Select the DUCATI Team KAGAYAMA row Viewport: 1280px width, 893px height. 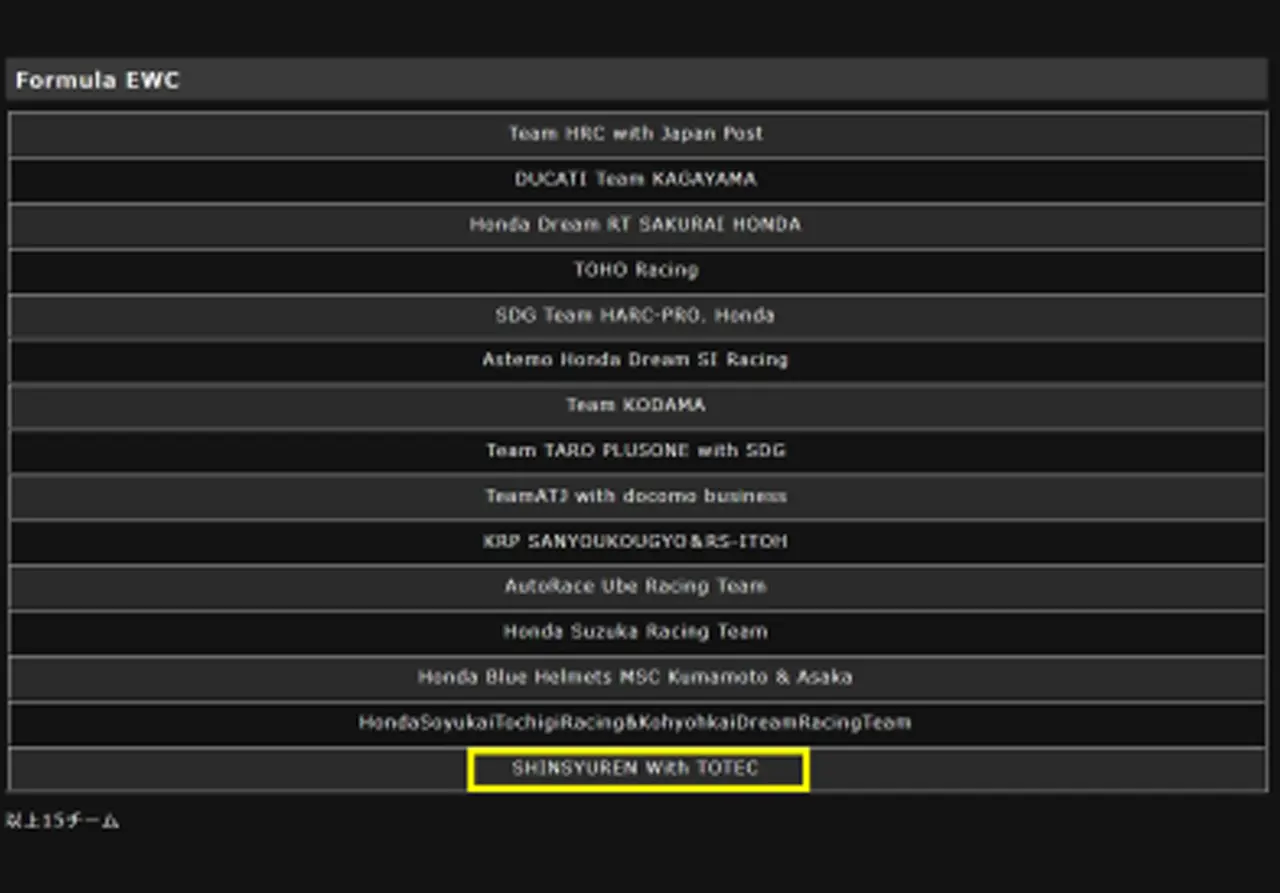(637, 180)
